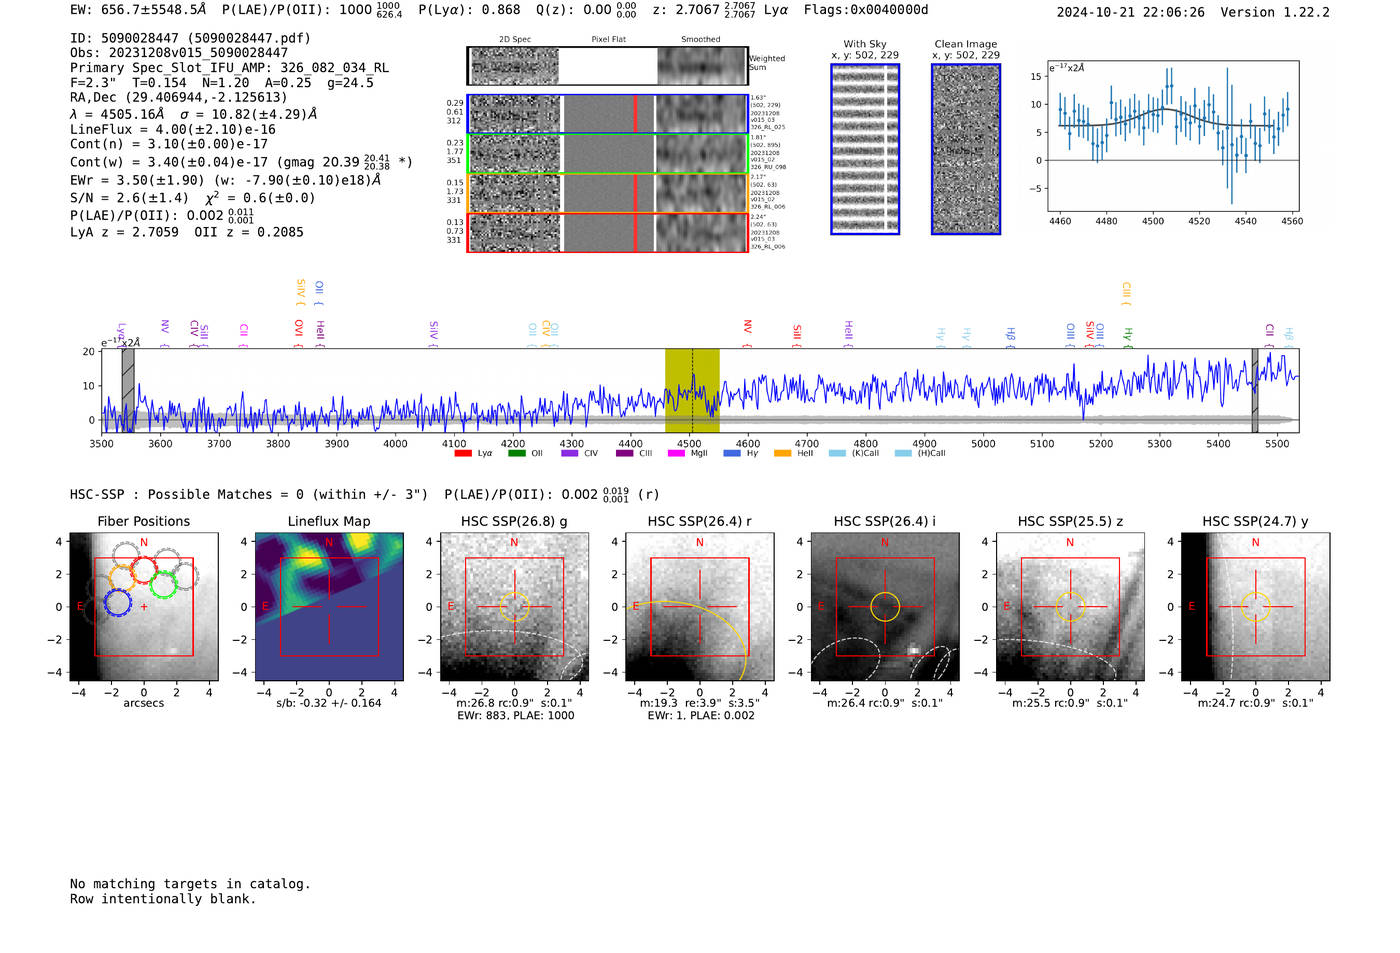
Task: Click the 2024-10-21 22:06:26 timestamp
Action: [1131, 12]
